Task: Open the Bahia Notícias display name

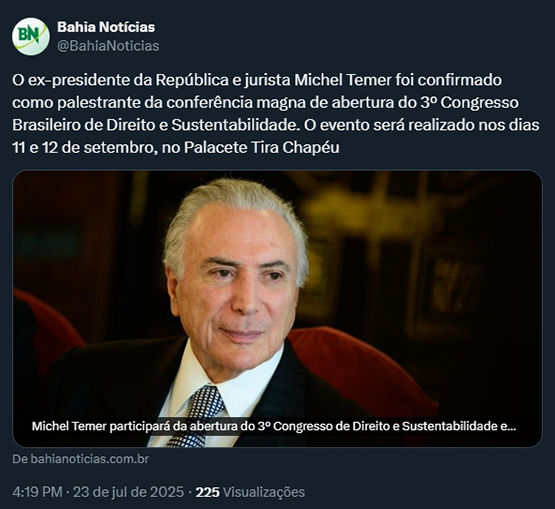Action: pyautogui.click(x=106, y=27)
